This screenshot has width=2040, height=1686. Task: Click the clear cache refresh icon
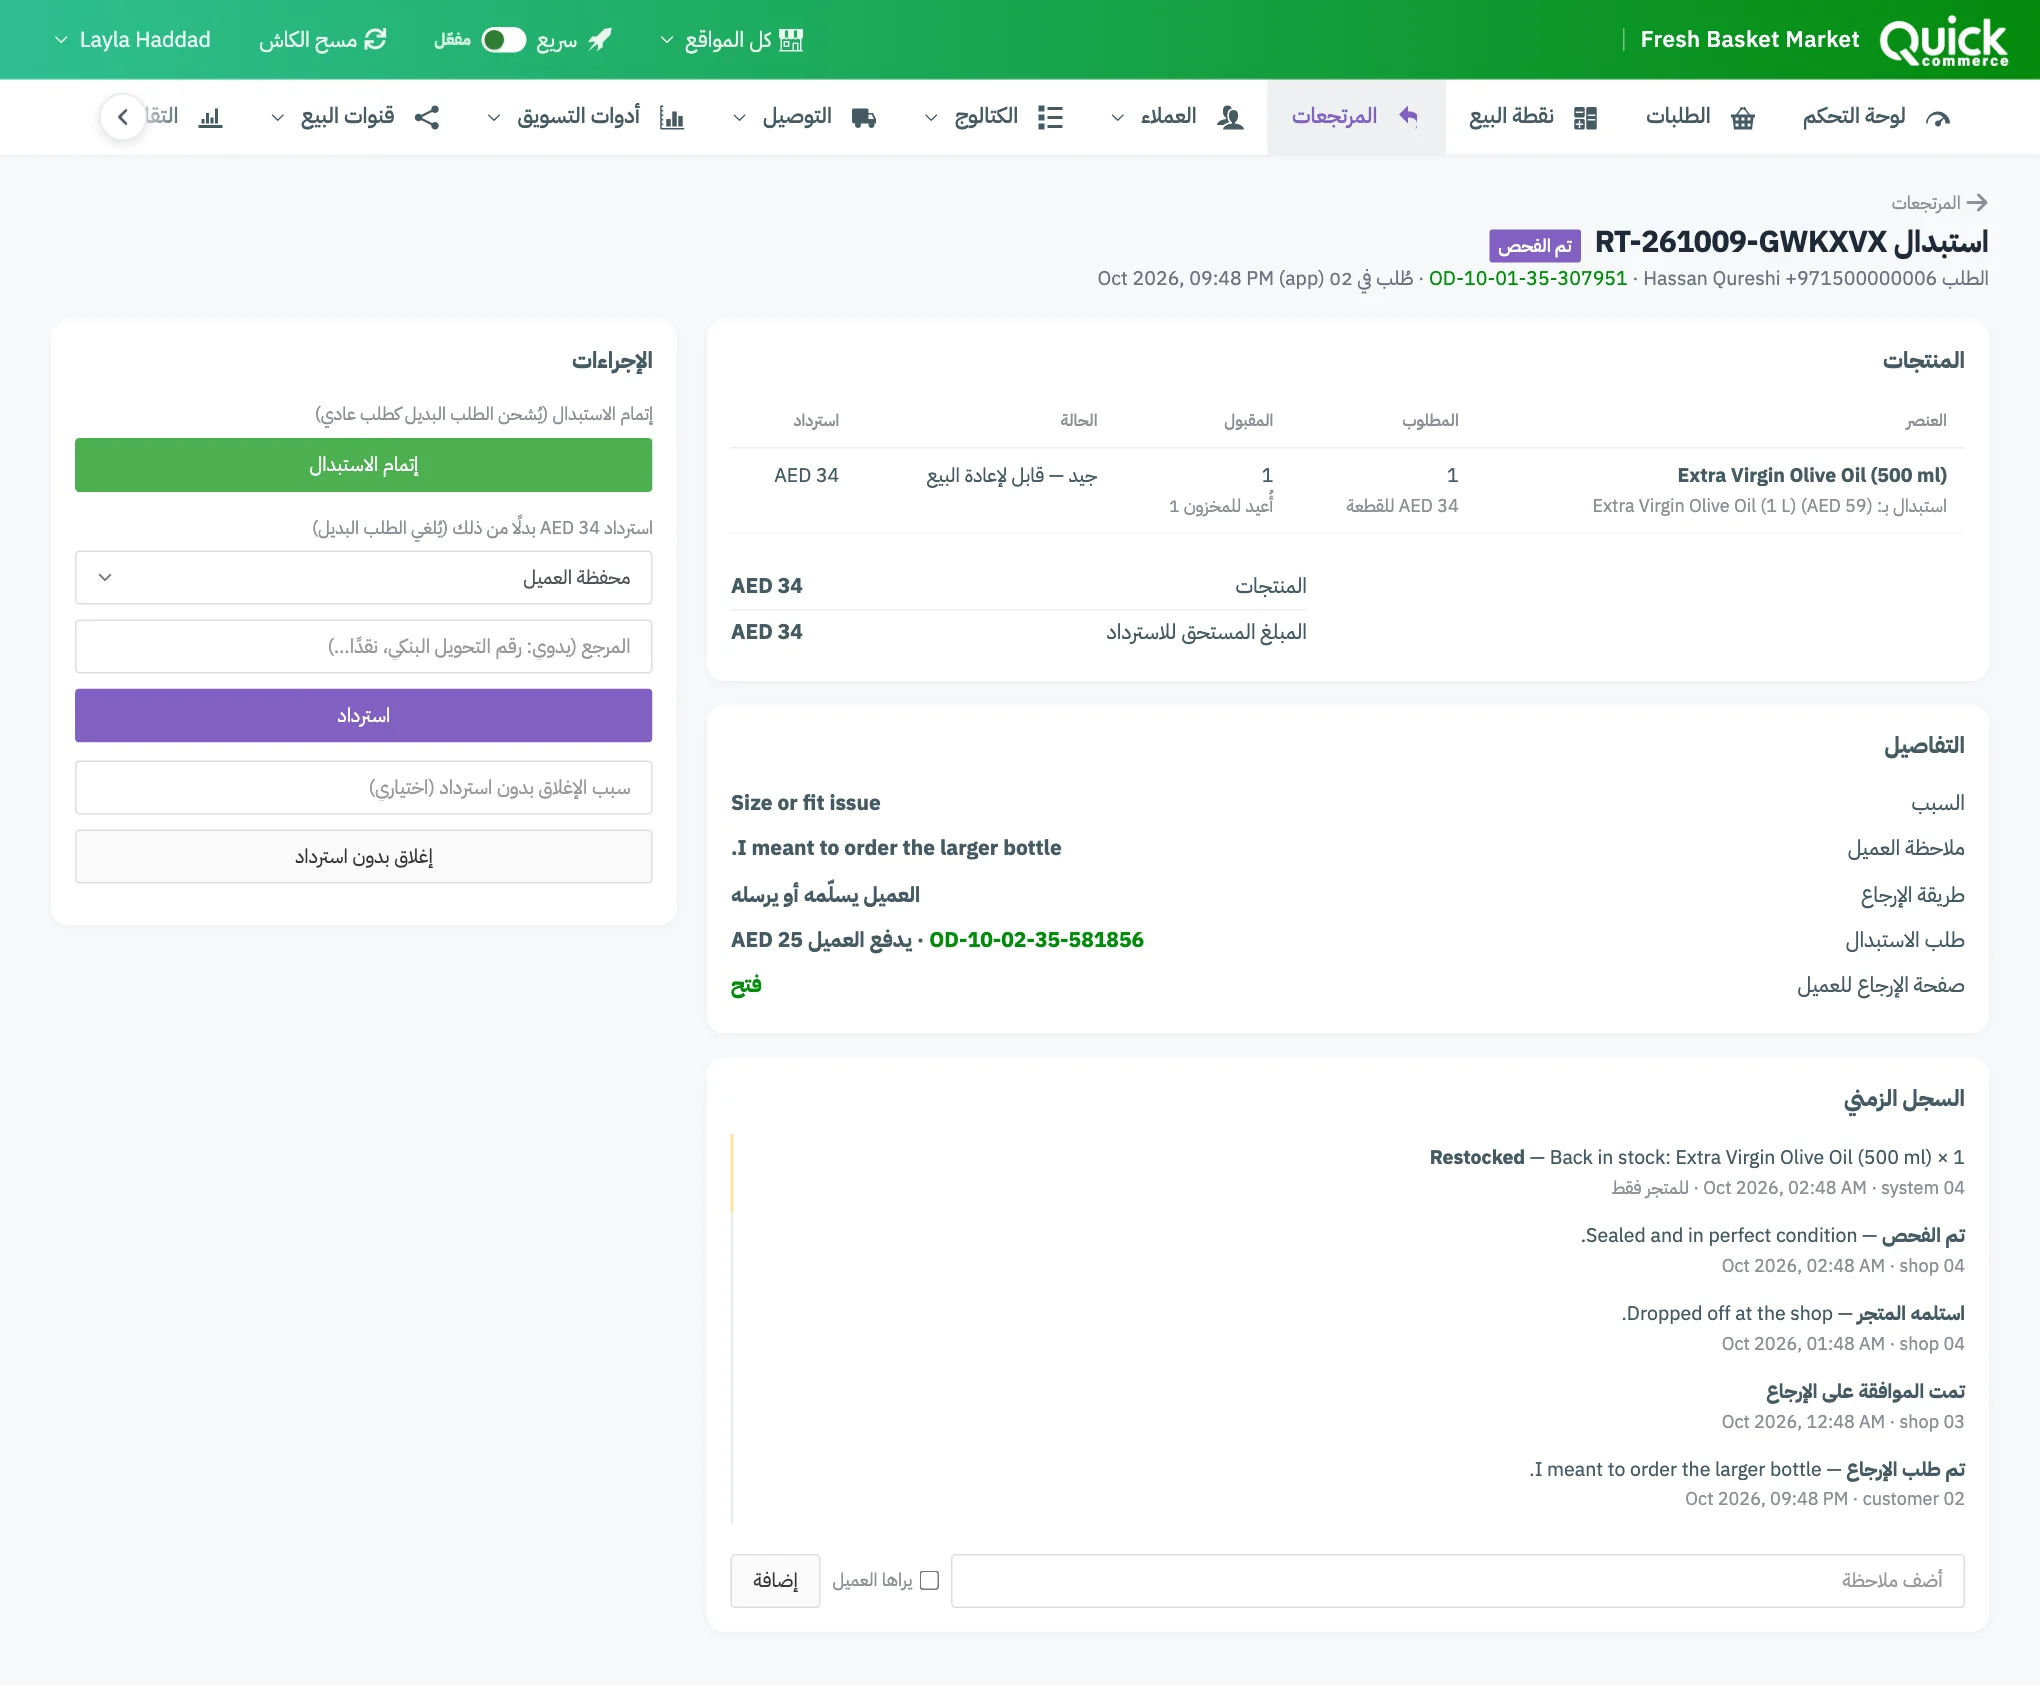click(x=375, y=40)
